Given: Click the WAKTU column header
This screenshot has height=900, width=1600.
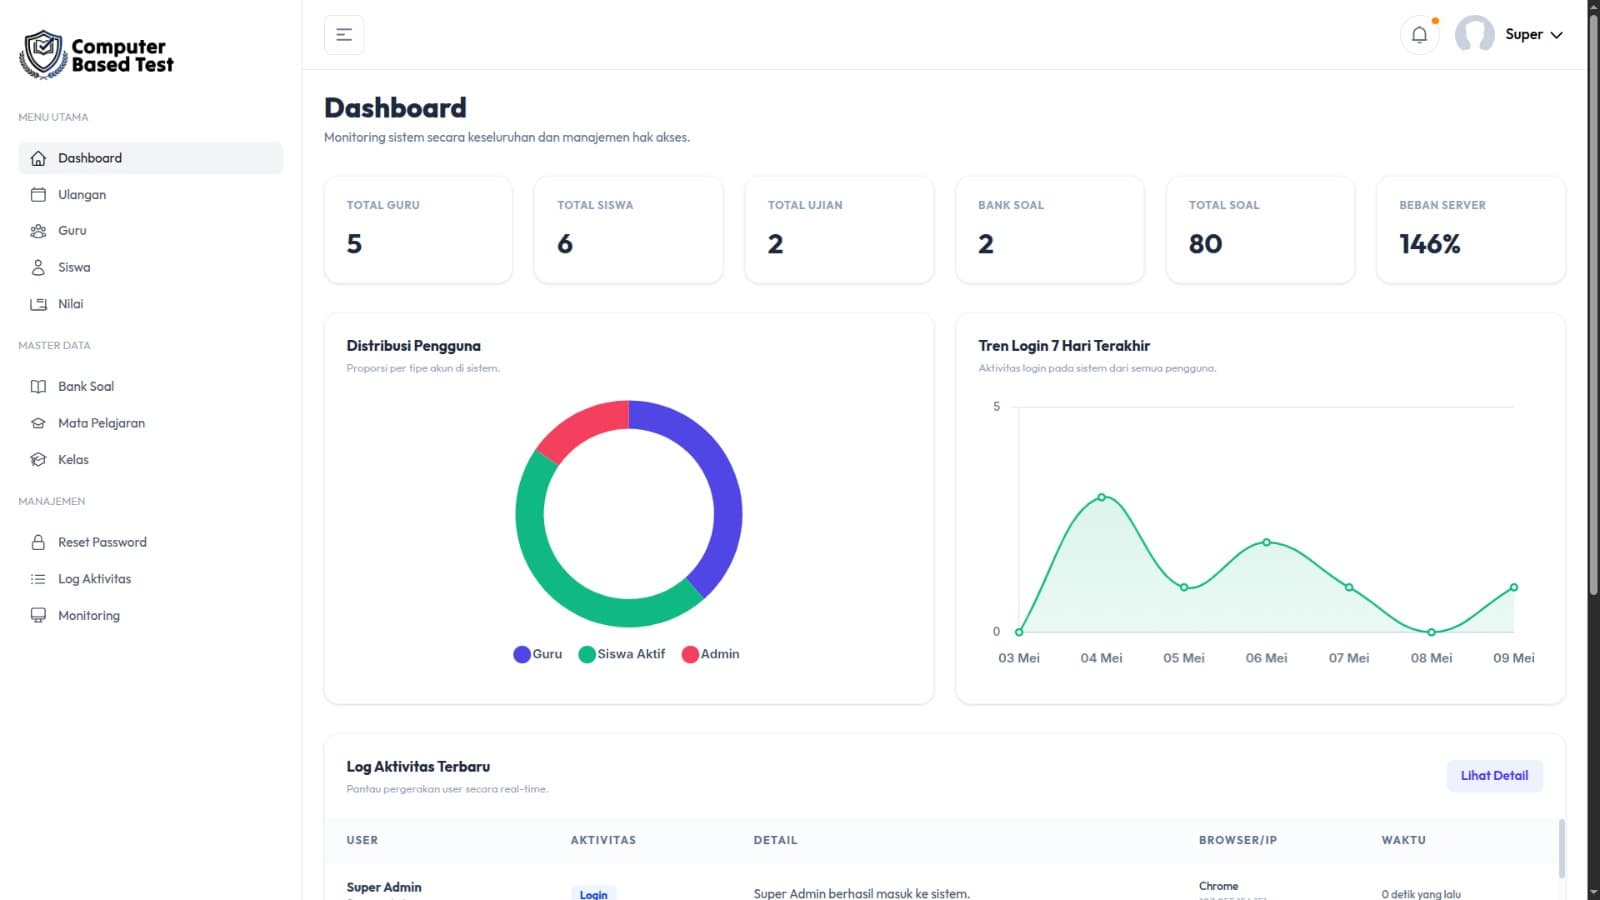Looking at the screenshot, I should pos(1403,841).
